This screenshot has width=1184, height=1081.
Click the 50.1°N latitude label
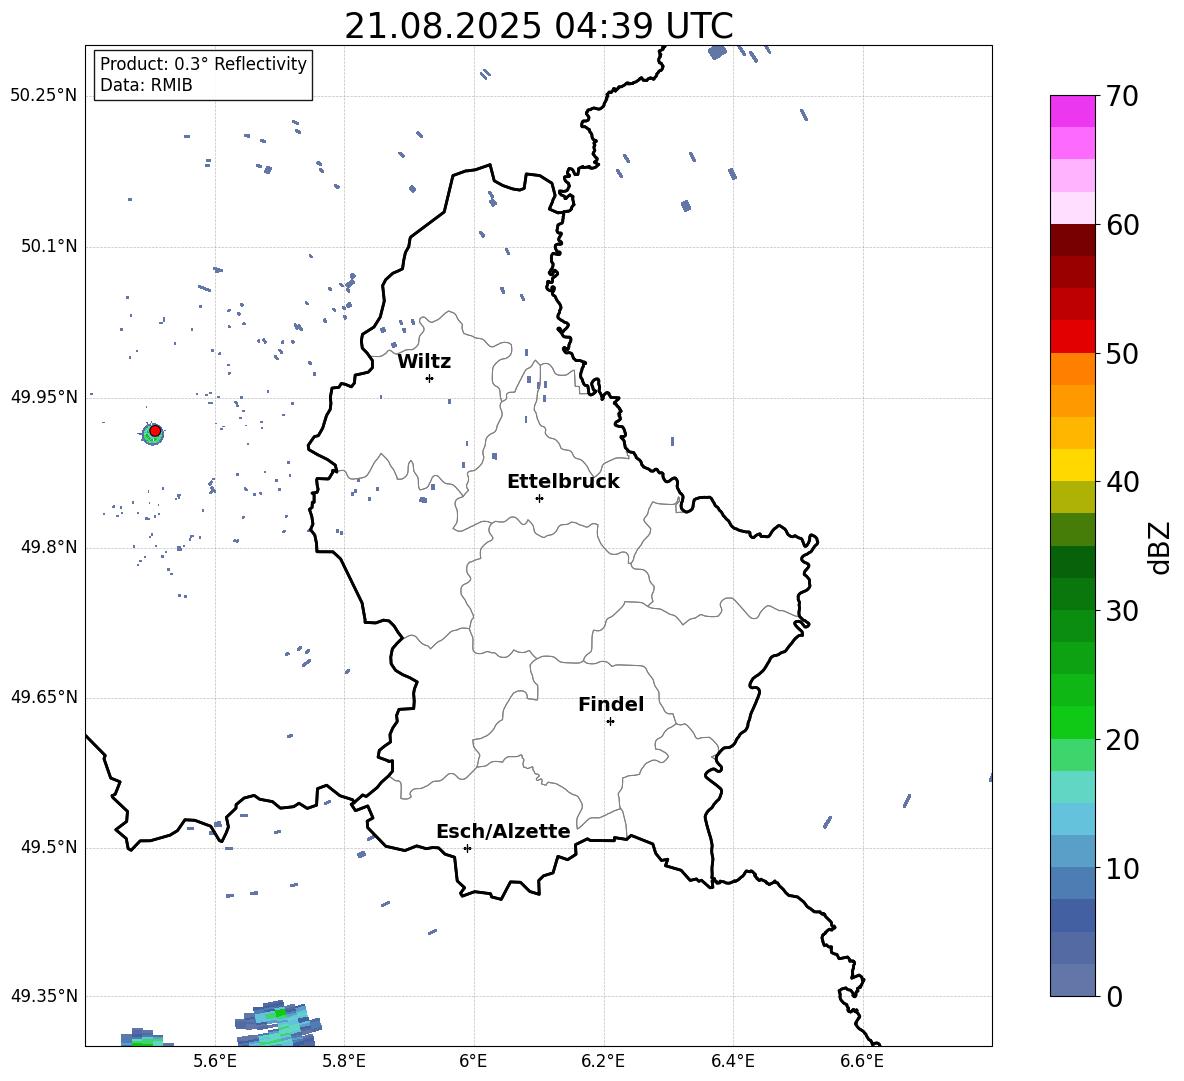(49, 247)
